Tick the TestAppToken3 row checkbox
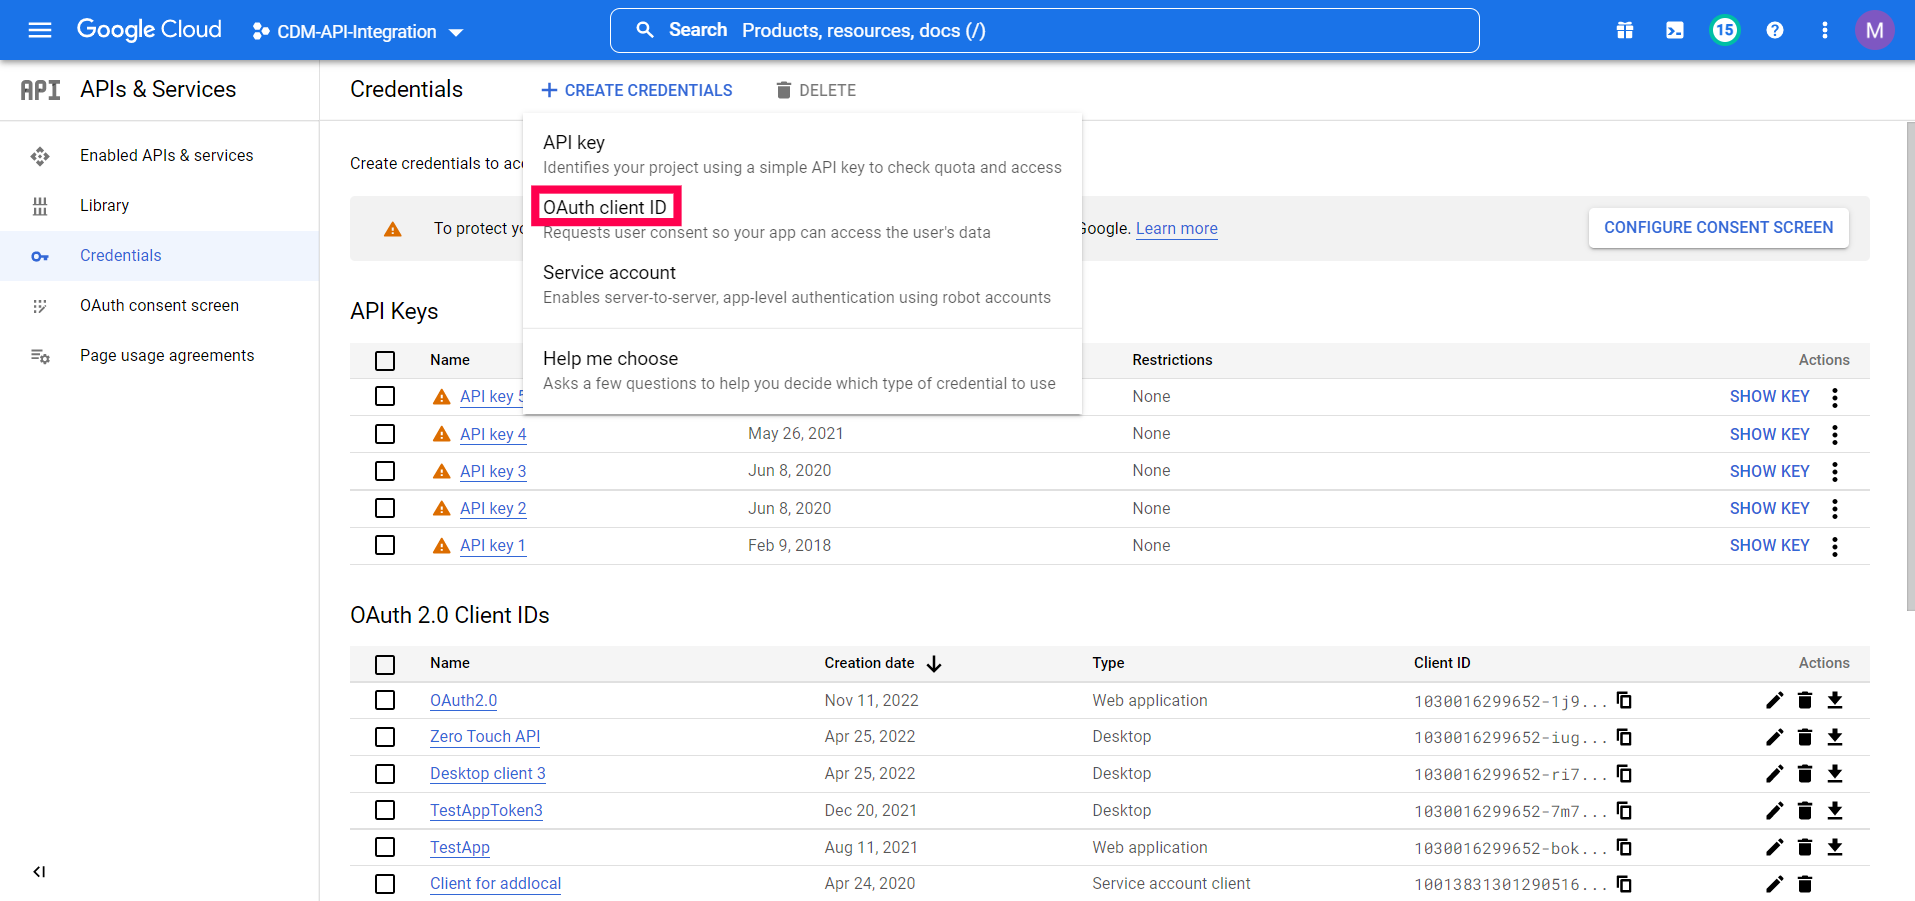Image resolution: width=1915 pixels, height=901 pixels. pyautogui.click(x=385, y=810)
